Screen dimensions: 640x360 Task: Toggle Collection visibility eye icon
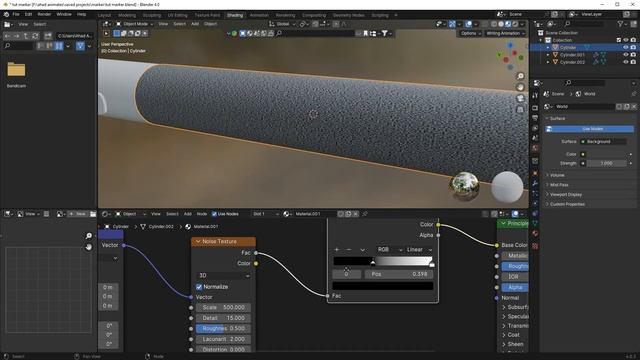[x=626, y=40]
